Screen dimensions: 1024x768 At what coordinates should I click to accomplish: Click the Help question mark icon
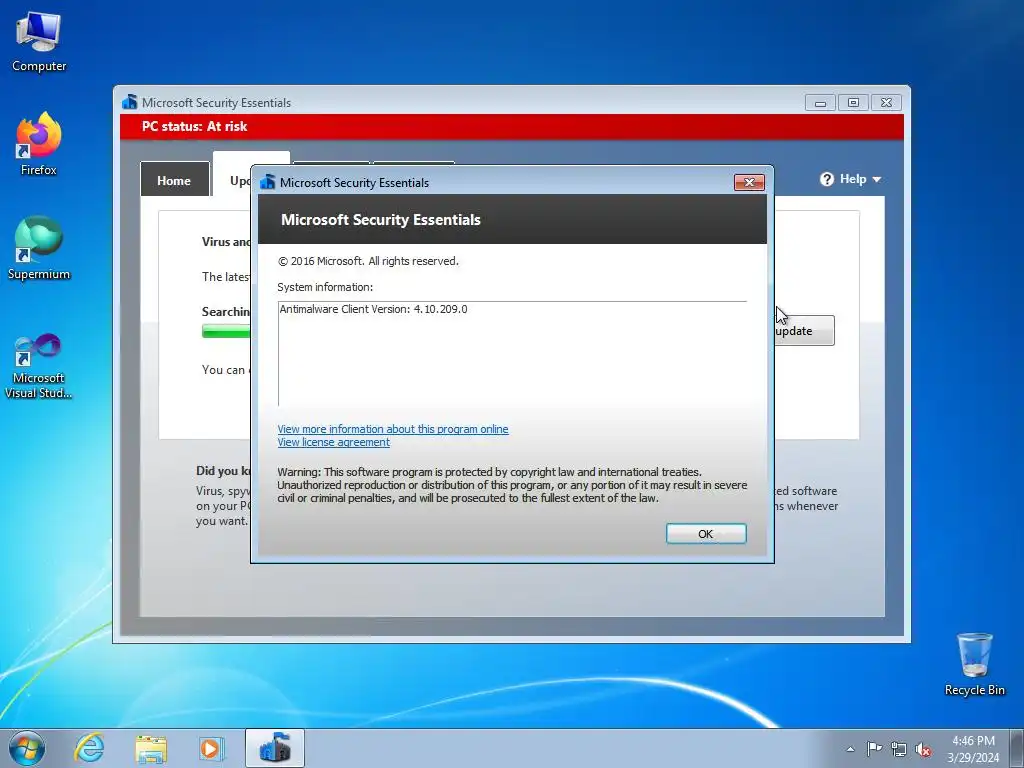[827, 179]
